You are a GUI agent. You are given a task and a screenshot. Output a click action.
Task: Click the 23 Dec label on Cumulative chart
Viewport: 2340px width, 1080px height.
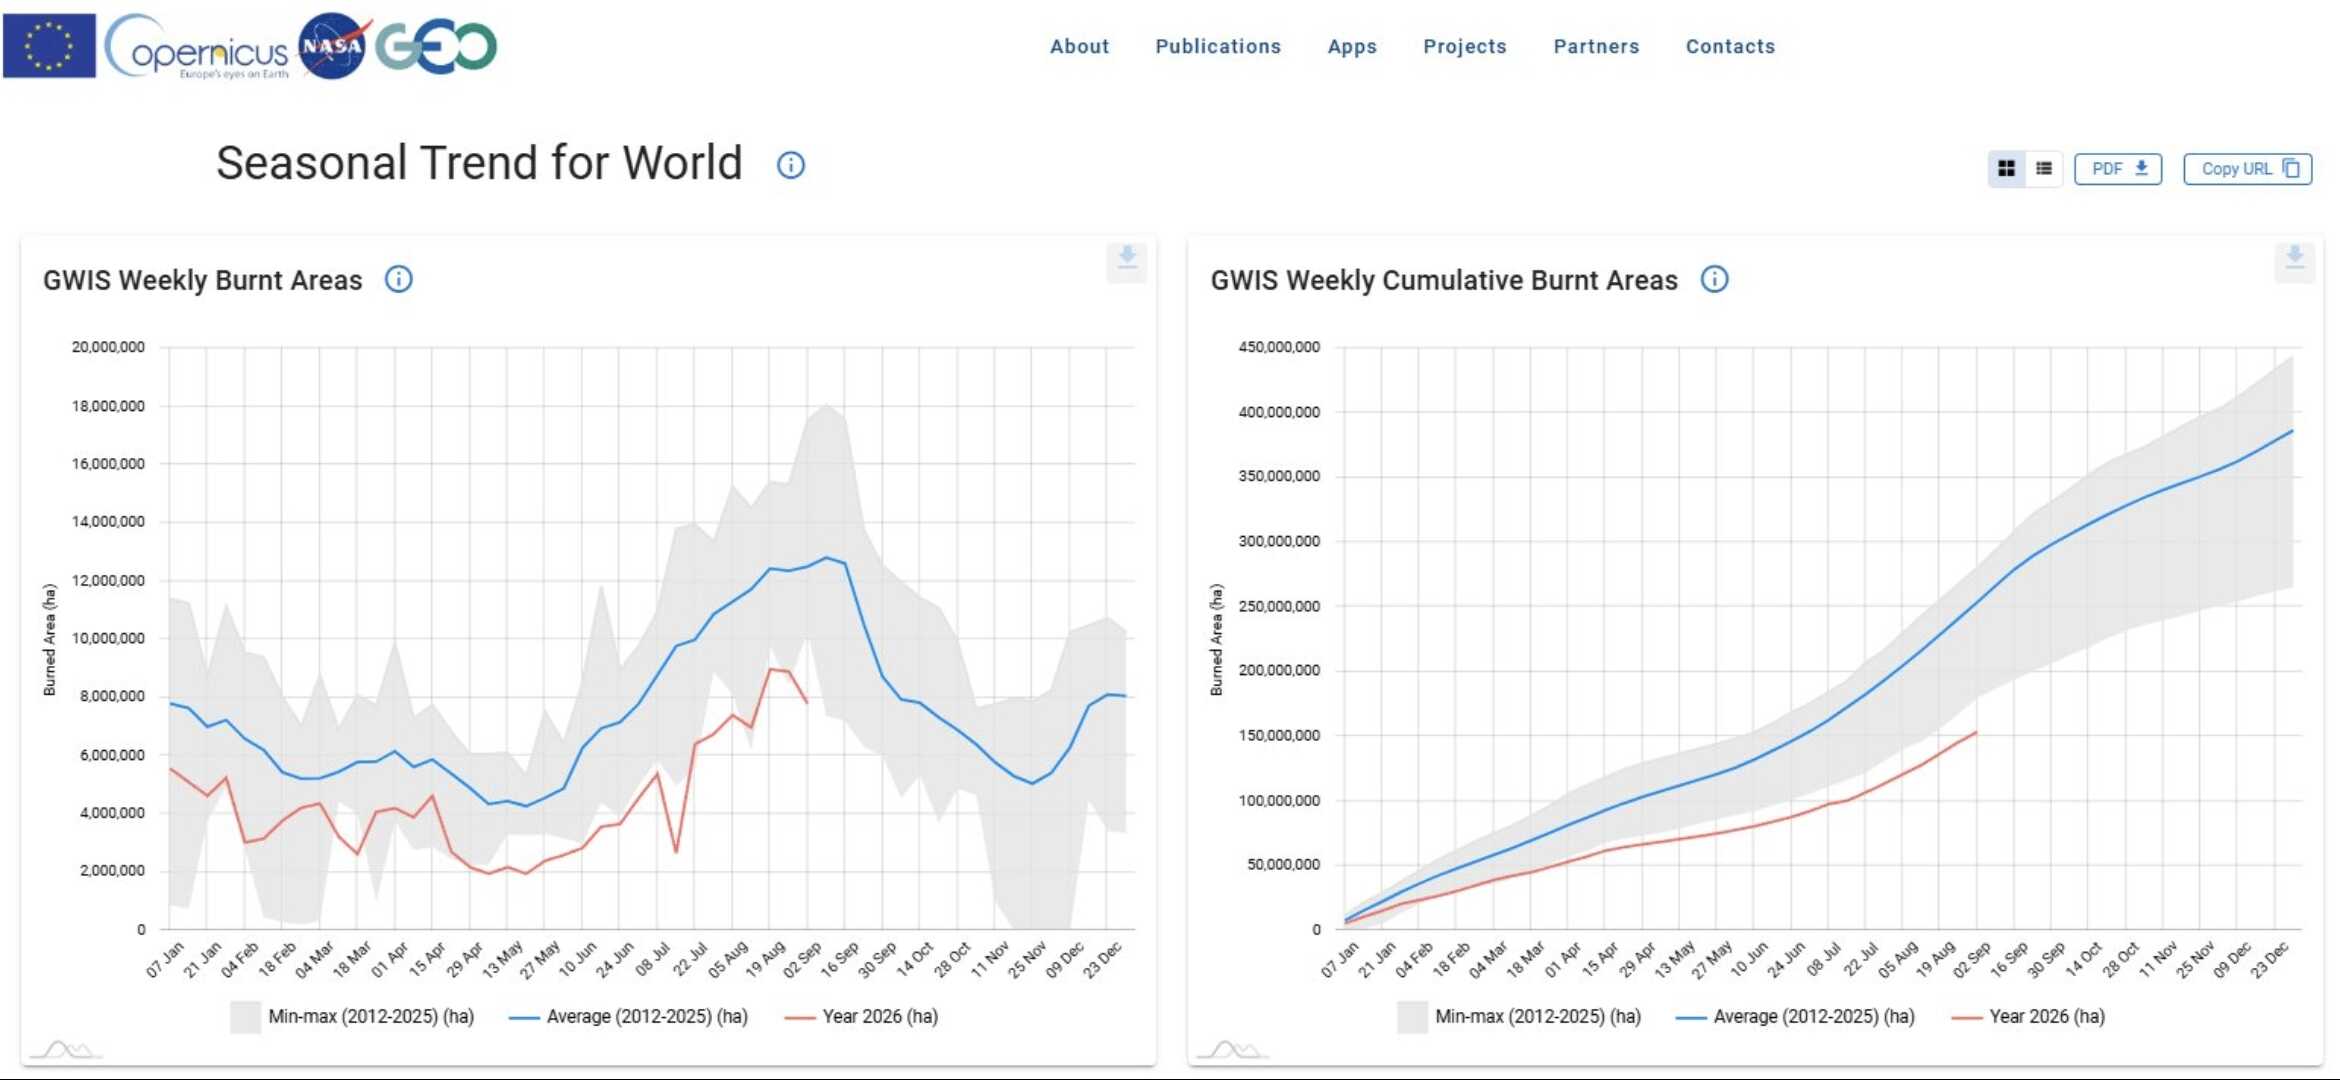(2271, 959)
